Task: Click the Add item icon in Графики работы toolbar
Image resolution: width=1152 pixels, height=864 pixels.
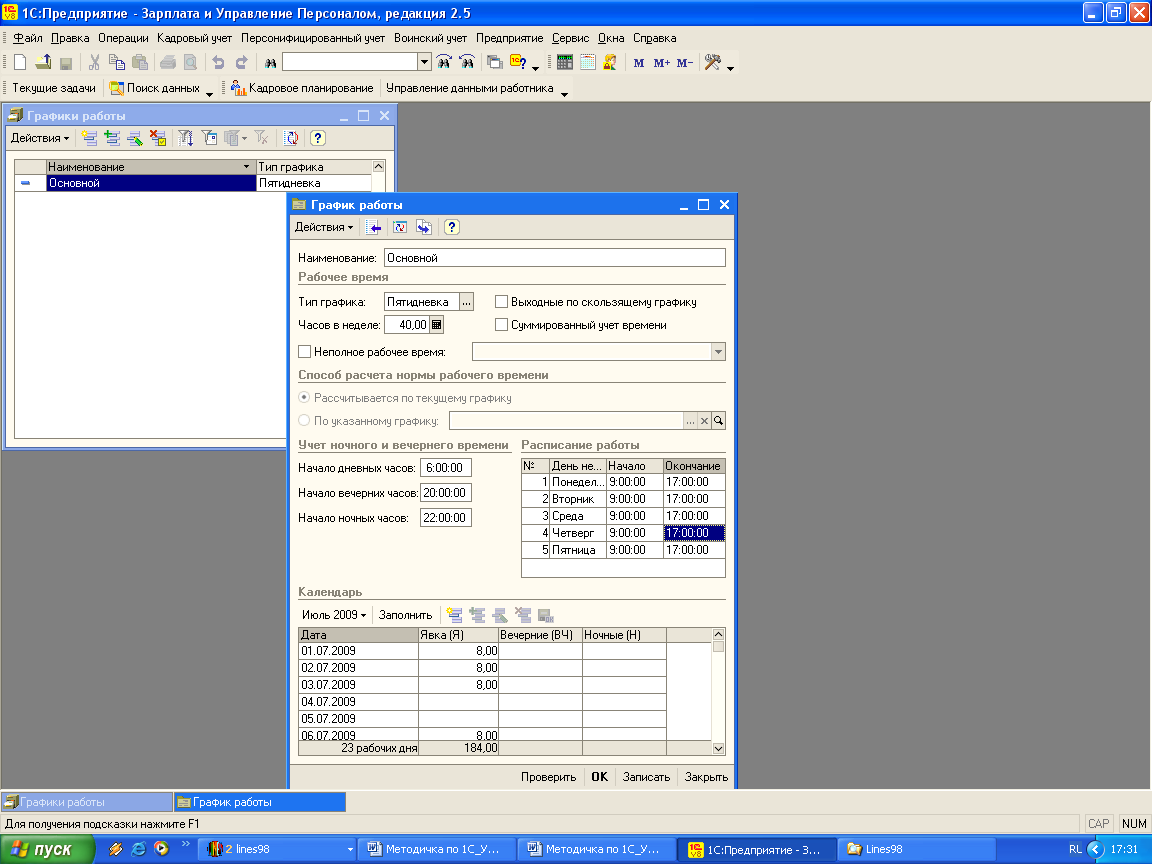Action: 90,137
